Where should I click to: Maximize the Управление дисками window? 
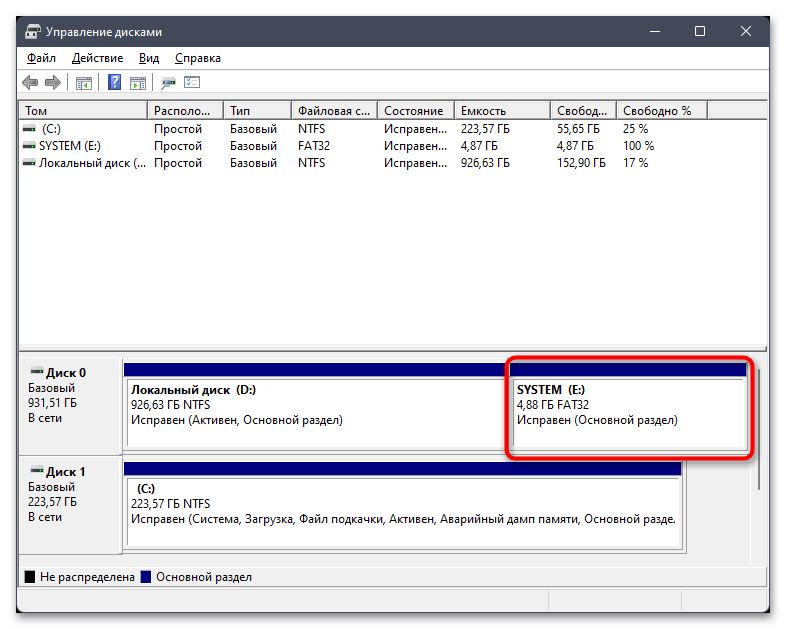coord(700,32)
